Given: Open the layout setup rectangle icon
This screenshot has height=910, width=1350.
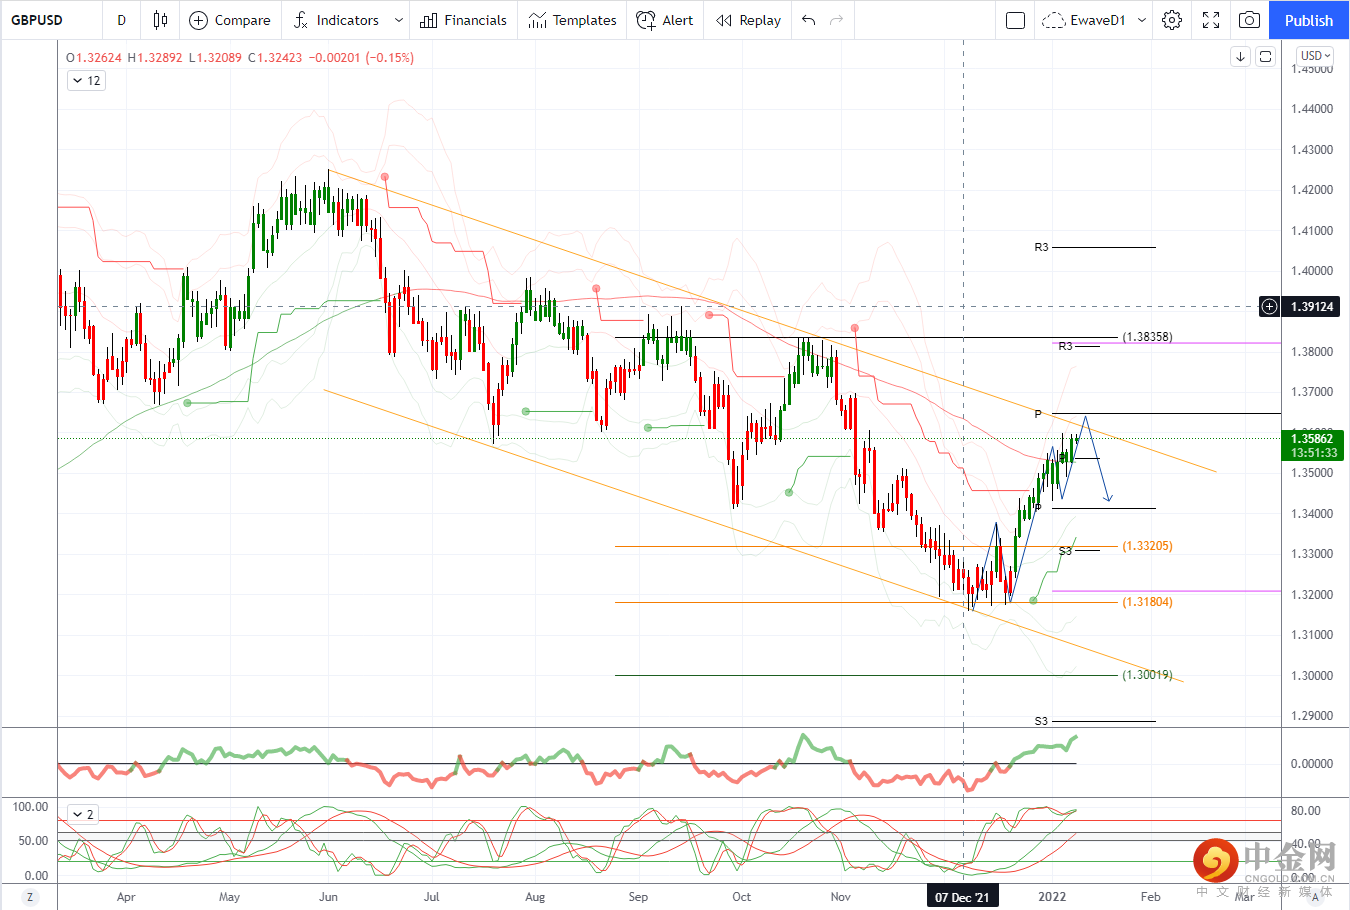Looking at the screenshot, I should tap(1015, 20).
